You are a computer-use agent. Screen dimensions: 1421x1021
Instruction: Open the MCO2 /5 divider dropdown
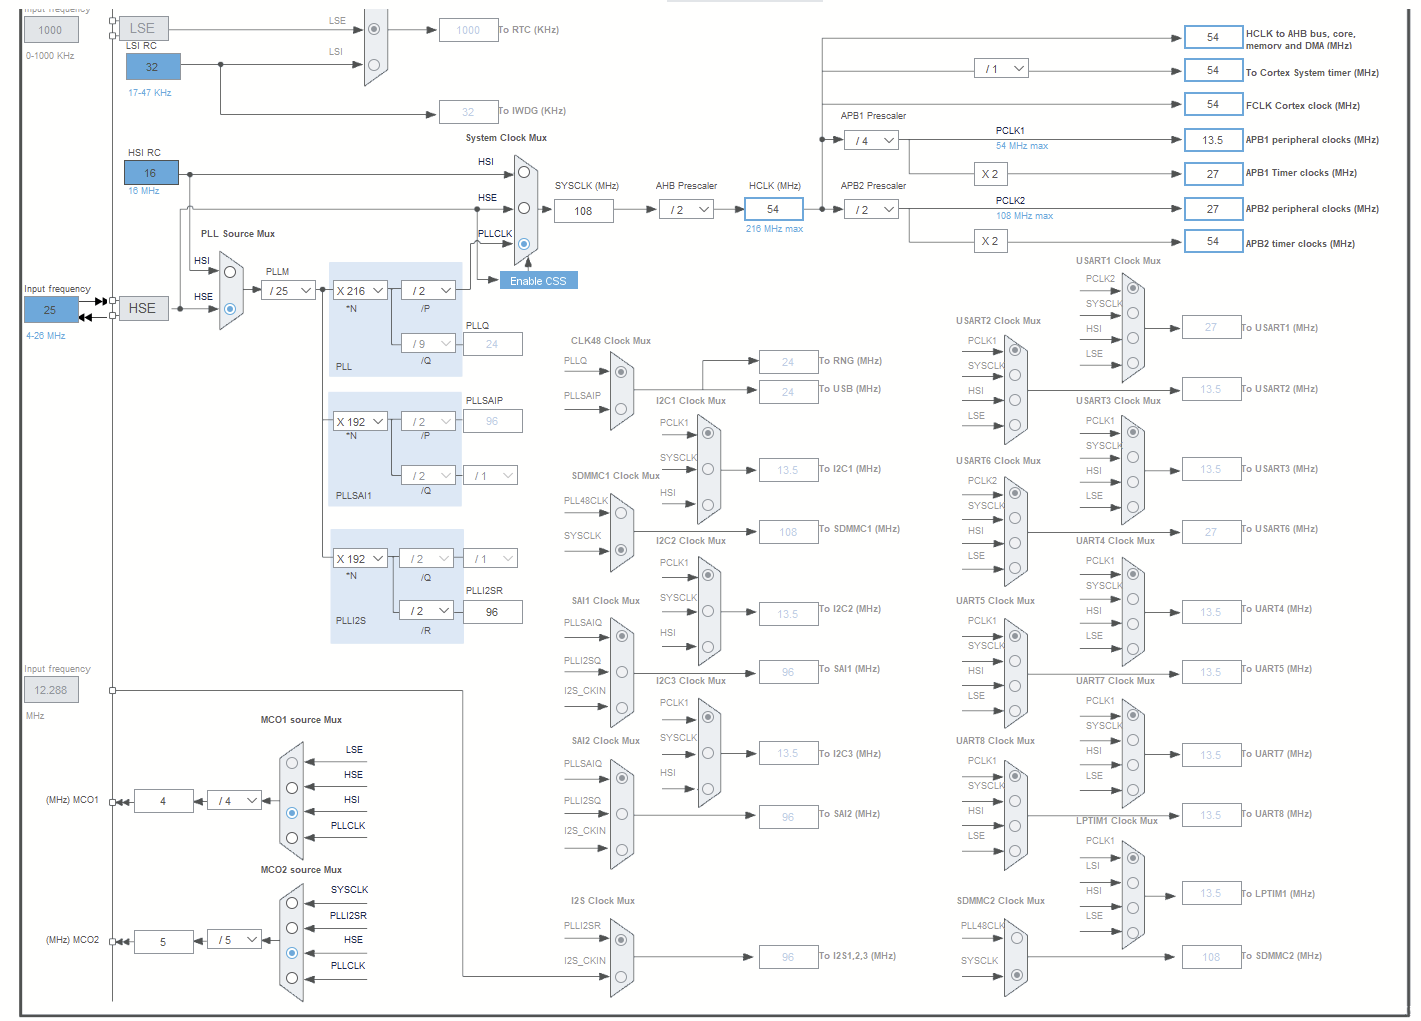234,939
